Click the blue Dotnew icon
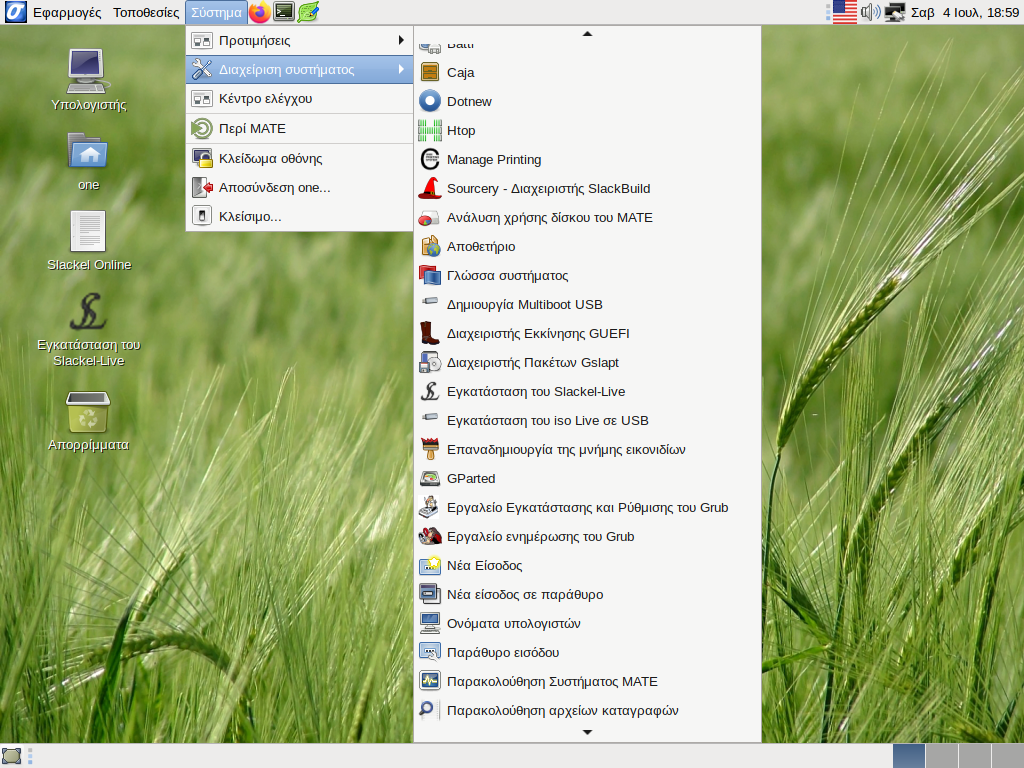The image size is (1024, 768). coord(430,101)
